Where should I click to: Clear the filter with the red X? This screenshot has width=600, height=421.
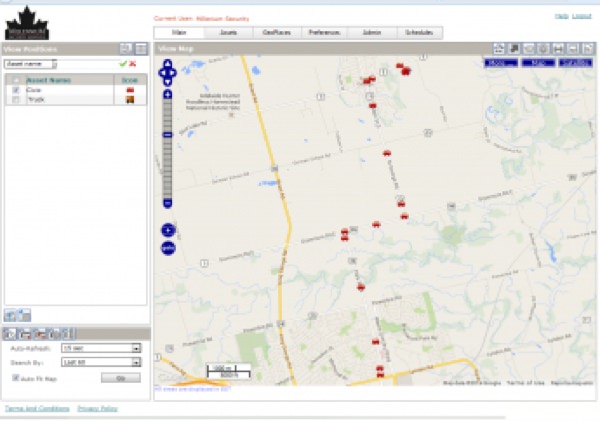(132, 64)
